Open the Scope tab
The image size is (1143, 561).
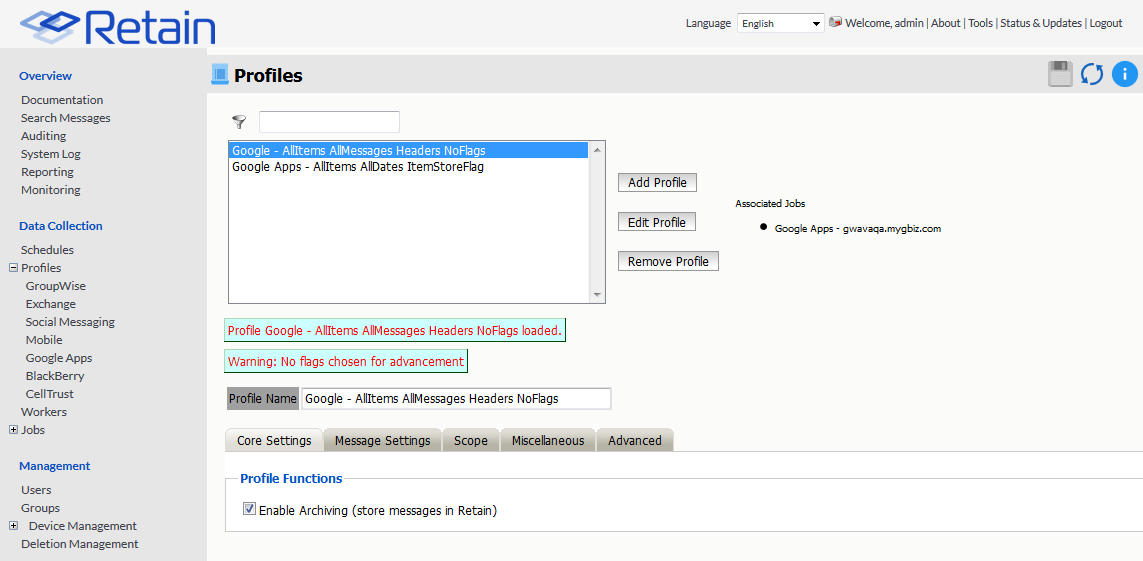click(x=470, y=440)
